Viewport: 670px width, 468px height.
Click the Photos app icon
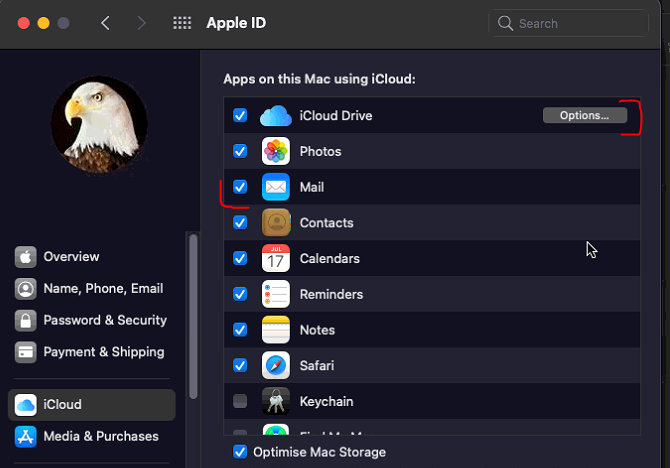(x=276, y=151)
